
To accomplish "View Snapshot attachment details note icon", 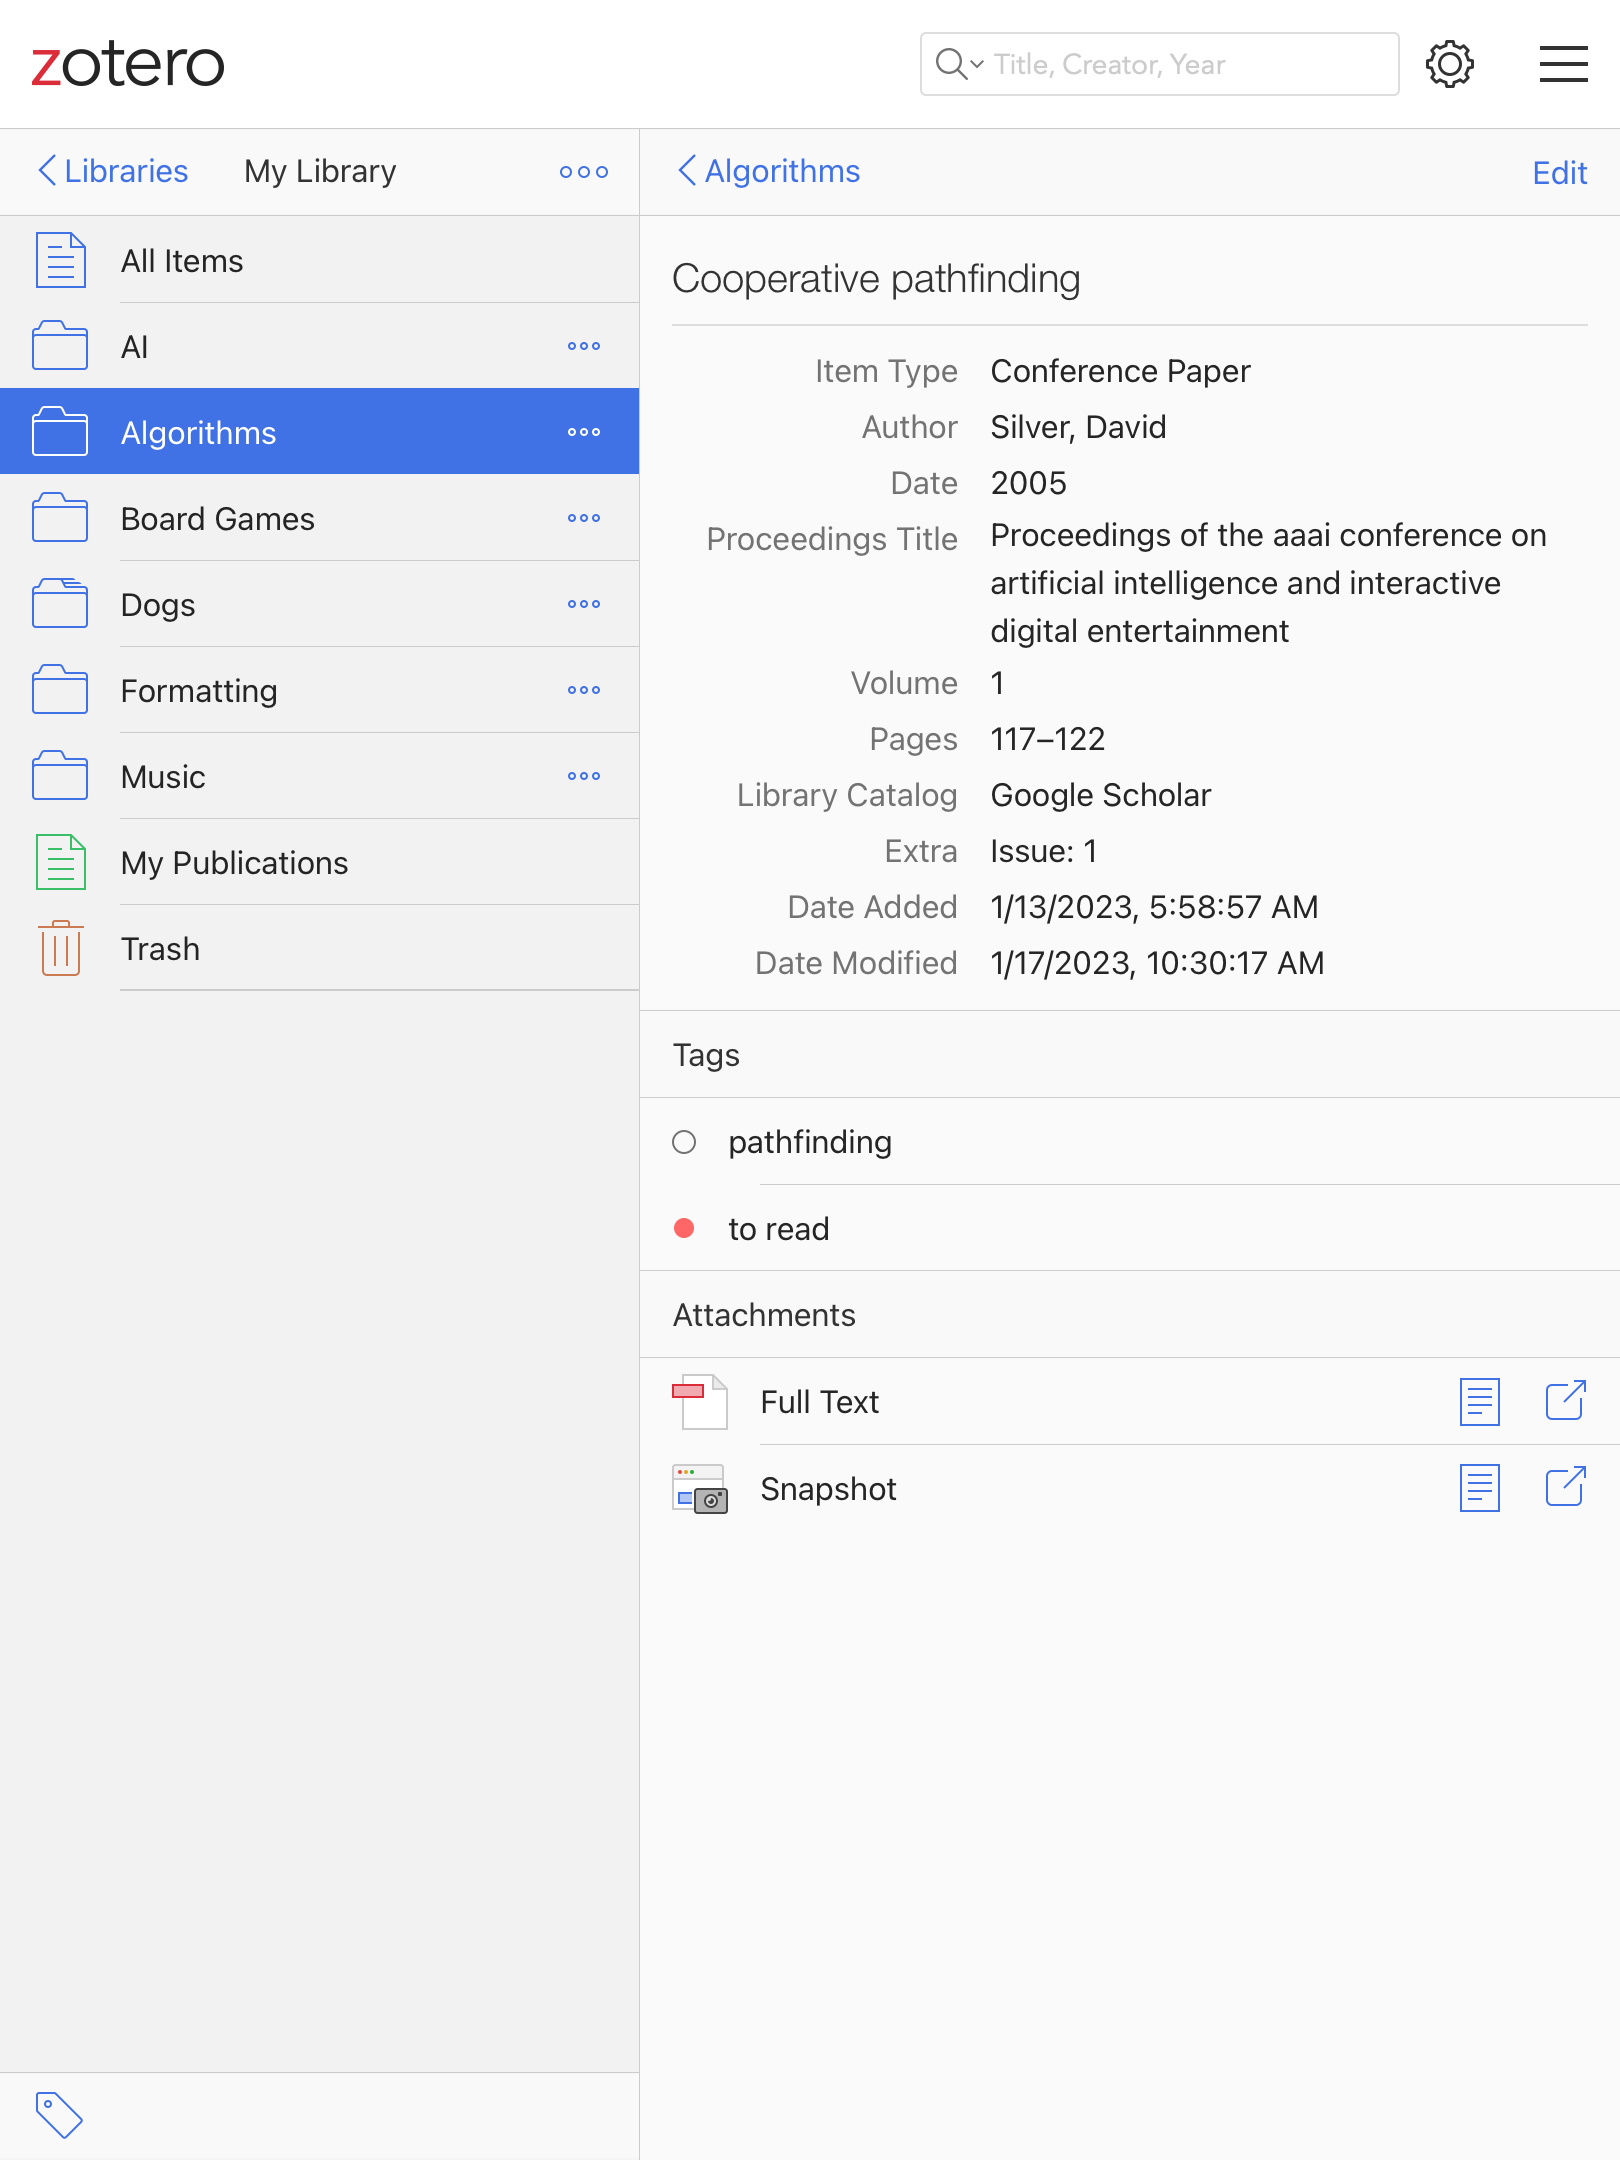I will 1479,1488.
